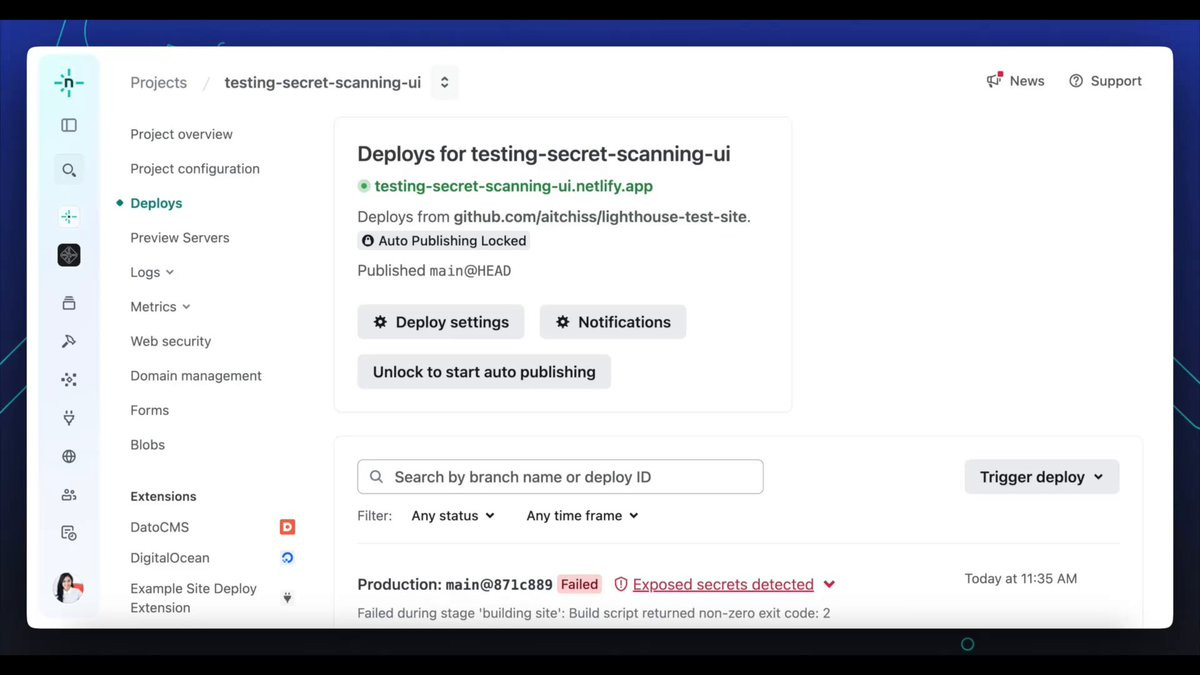
Task: Click the gear icon on Notifications
Action: [563, 322]
